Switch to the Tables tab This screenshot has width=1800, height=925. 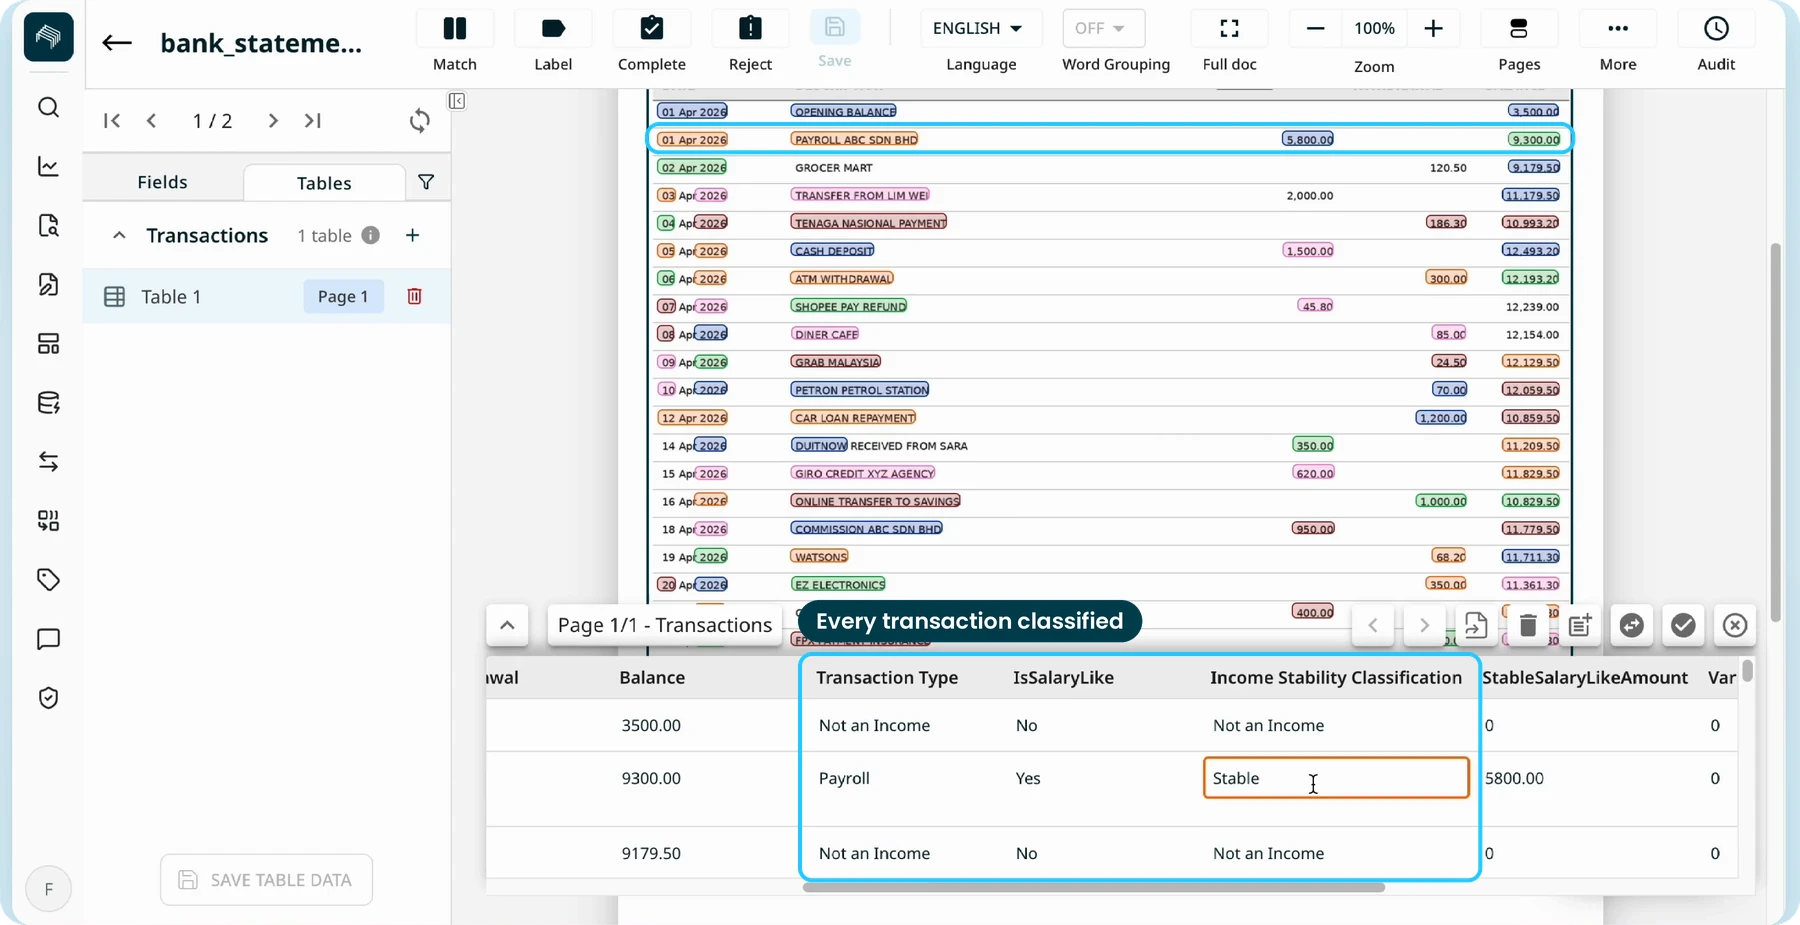[x=324, y=183]
